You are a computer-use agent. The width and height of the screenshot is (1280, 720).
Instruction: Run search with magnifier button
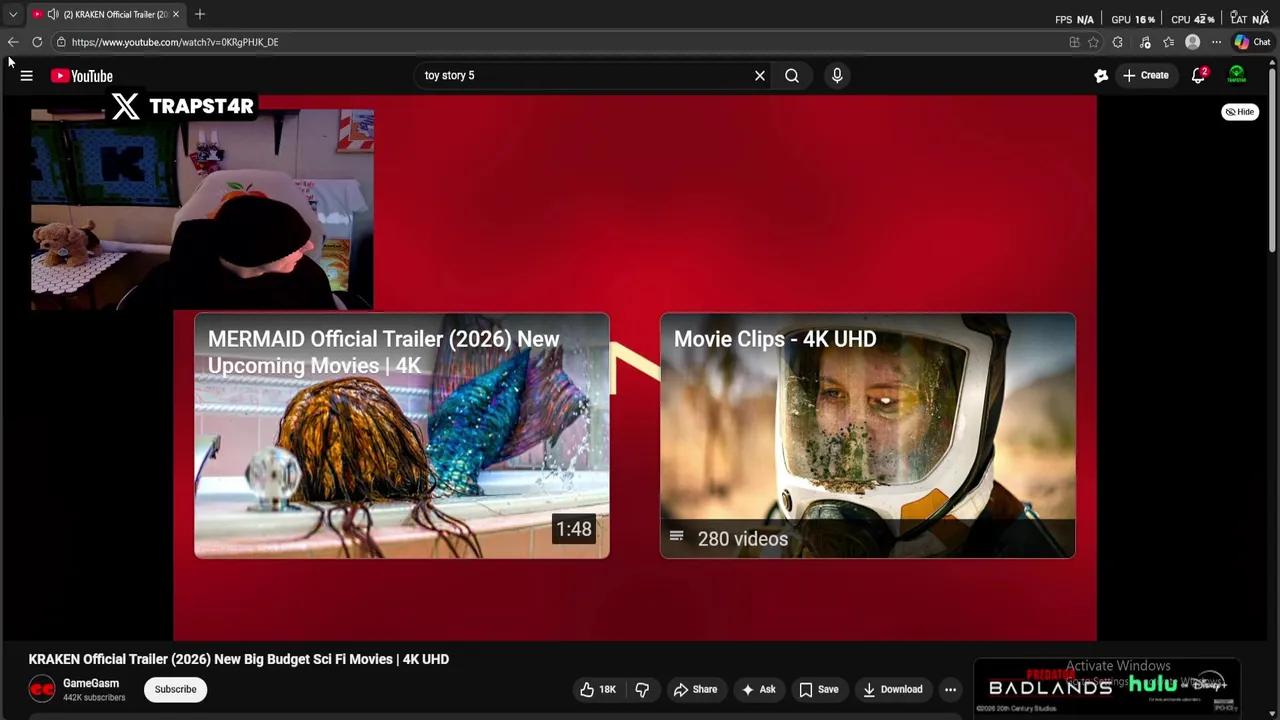[x=792, y=75]
